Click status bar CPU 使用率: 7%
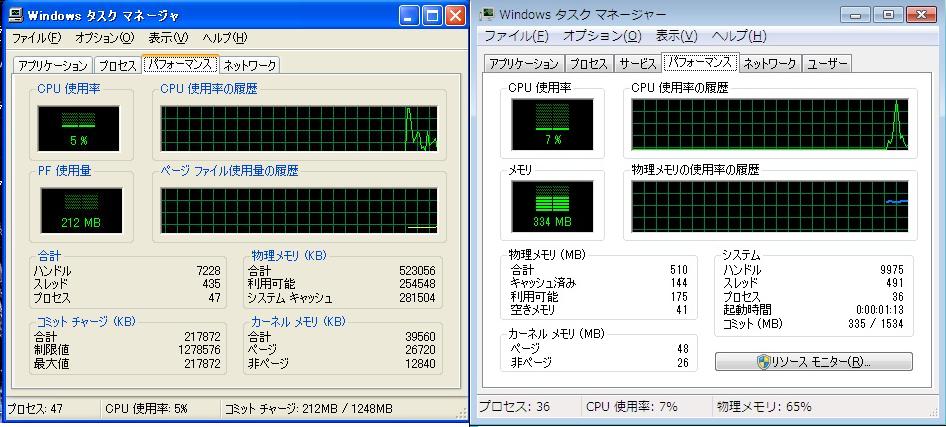 [632, 407]
